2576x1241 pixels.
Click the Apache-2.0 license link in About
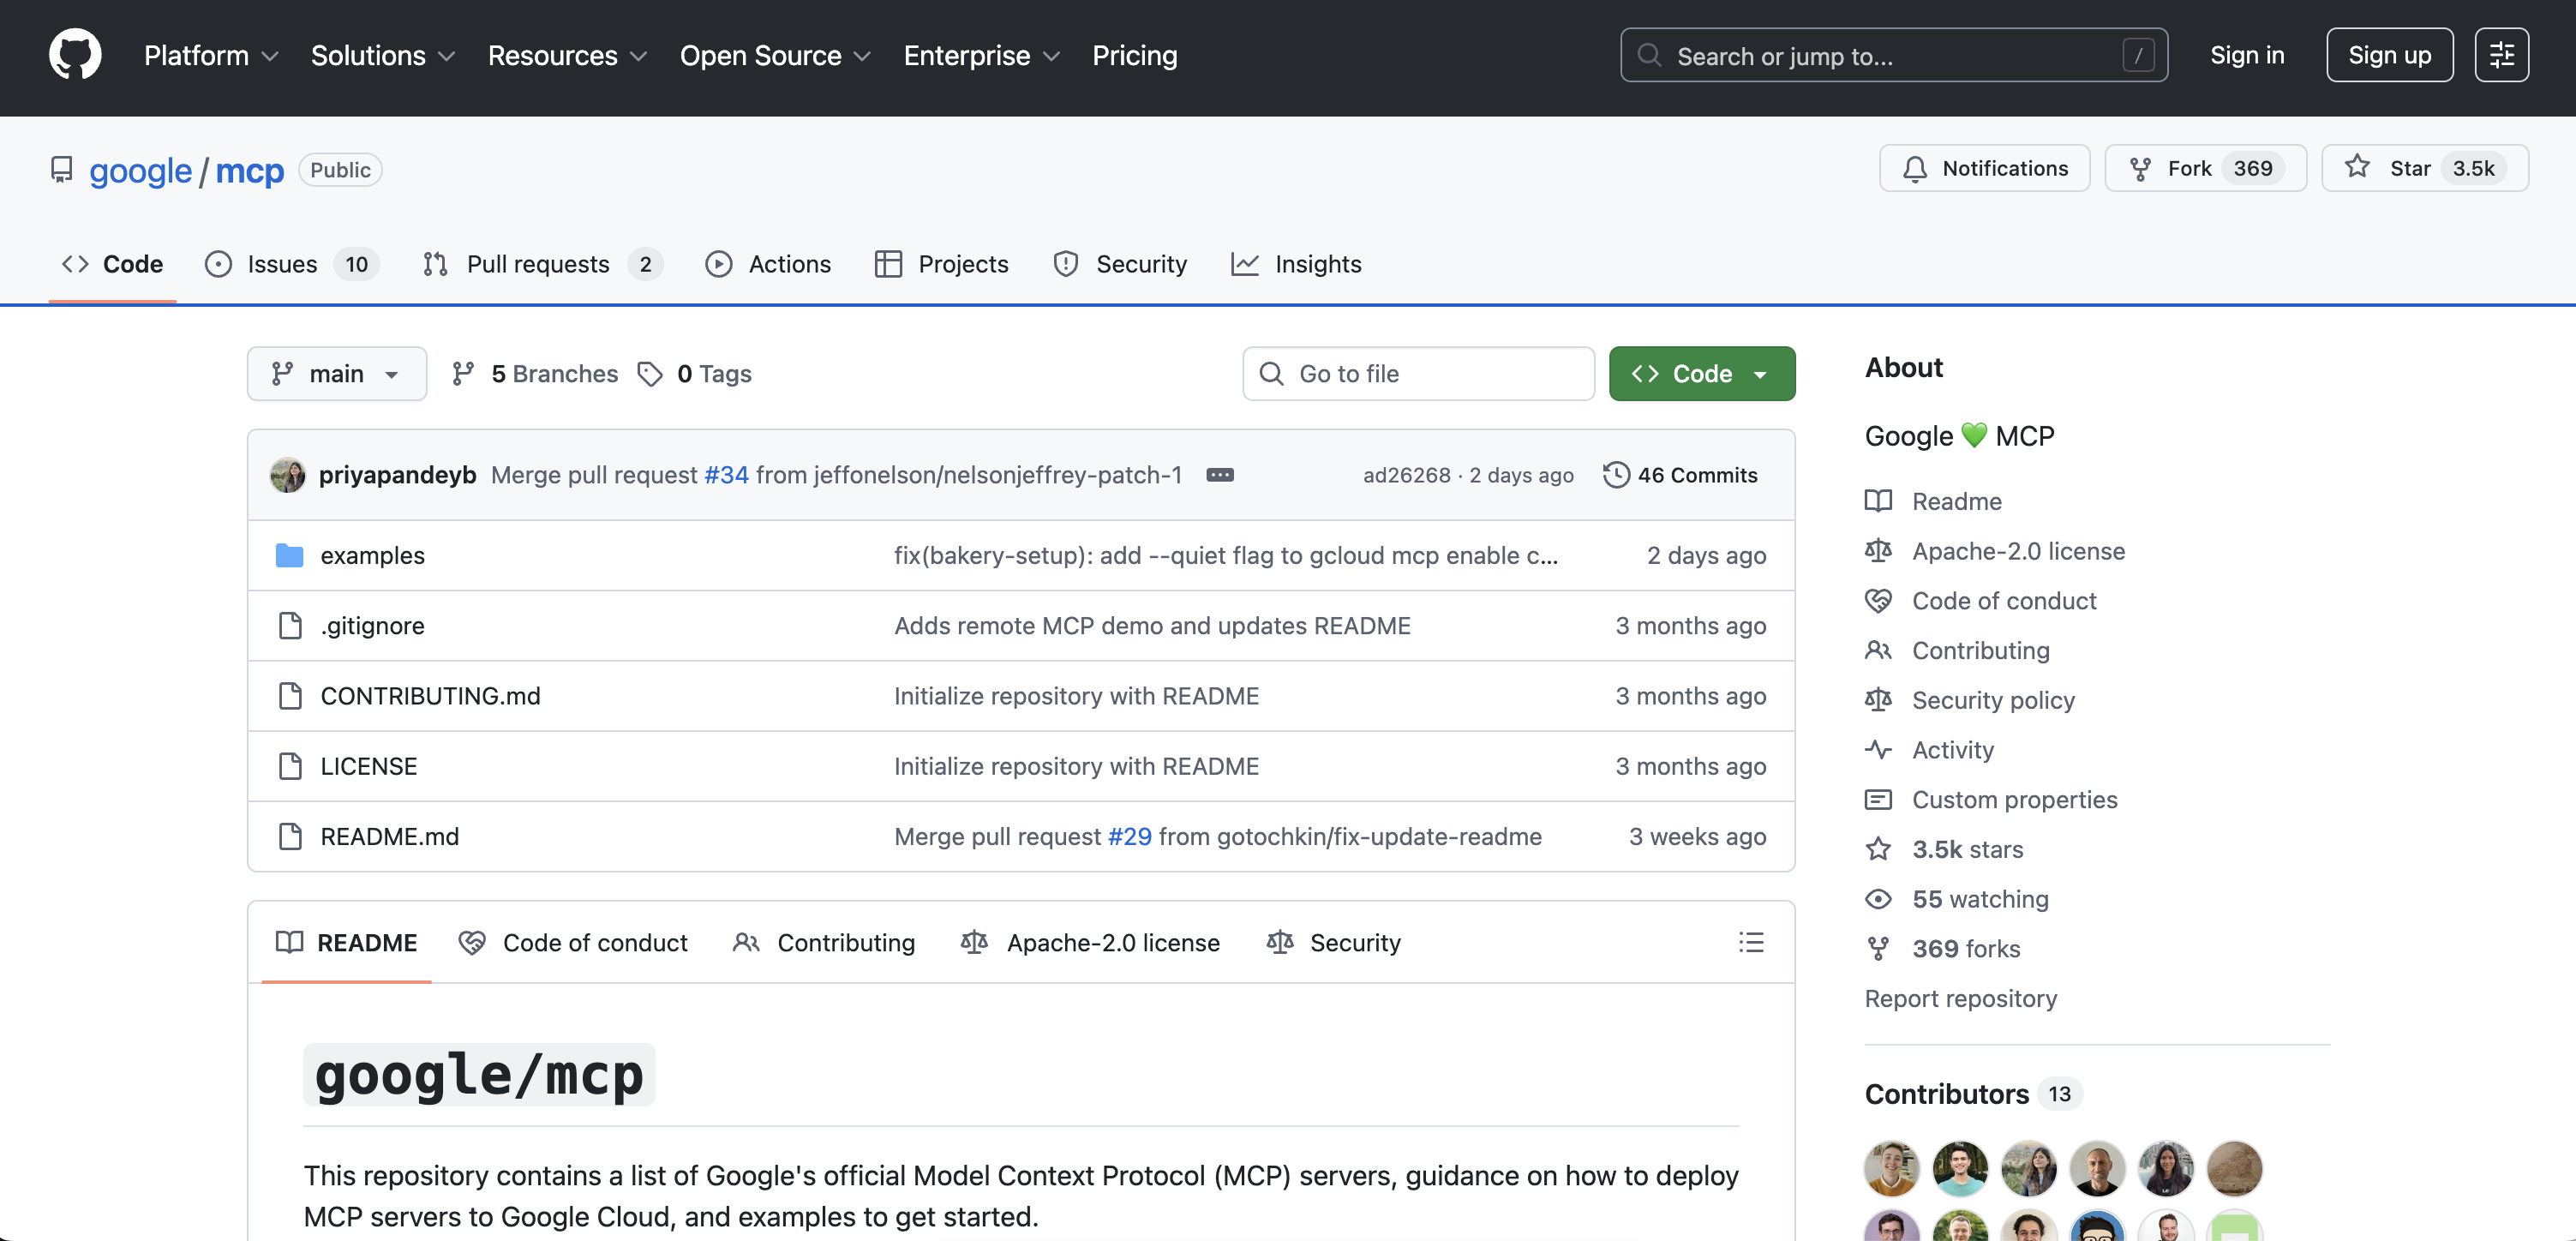point(2018,551)
